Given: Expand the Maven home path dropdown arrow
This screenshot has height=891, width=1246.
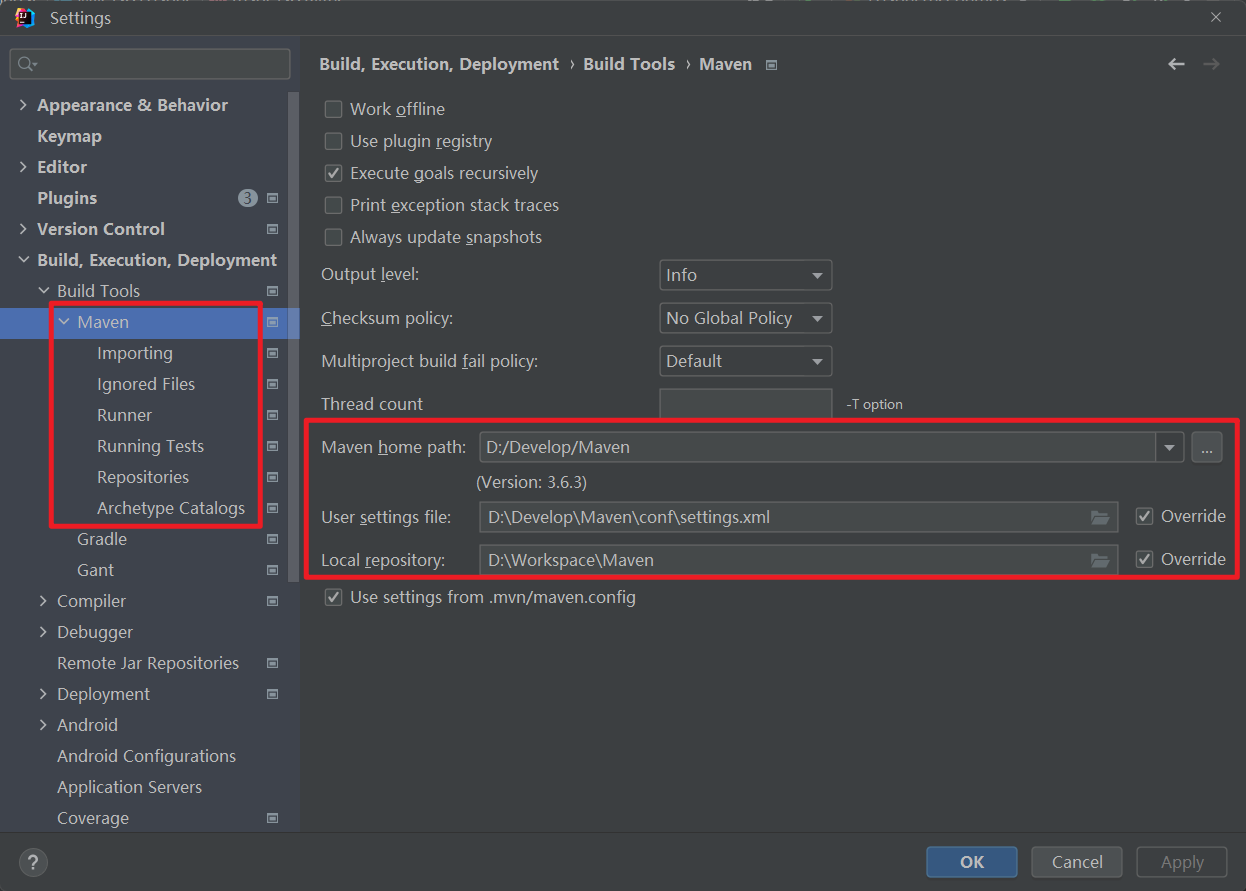Looking at the screenshot, I should [1170, 447].
